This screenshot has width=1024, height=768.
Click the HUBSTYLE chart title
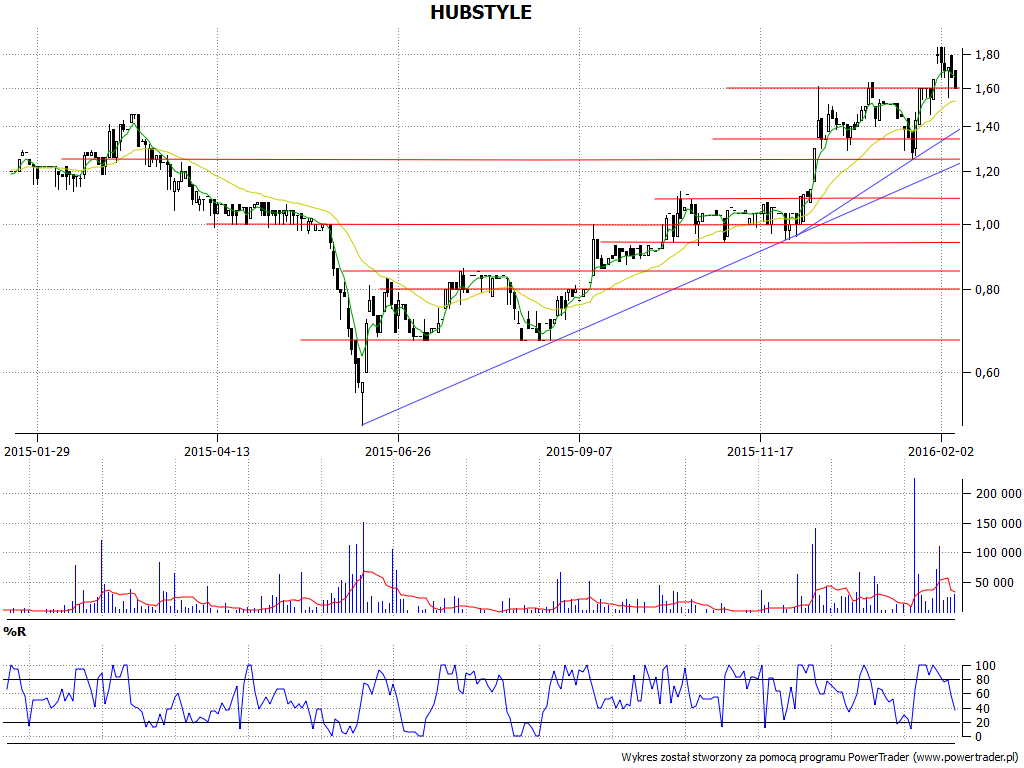481,12
